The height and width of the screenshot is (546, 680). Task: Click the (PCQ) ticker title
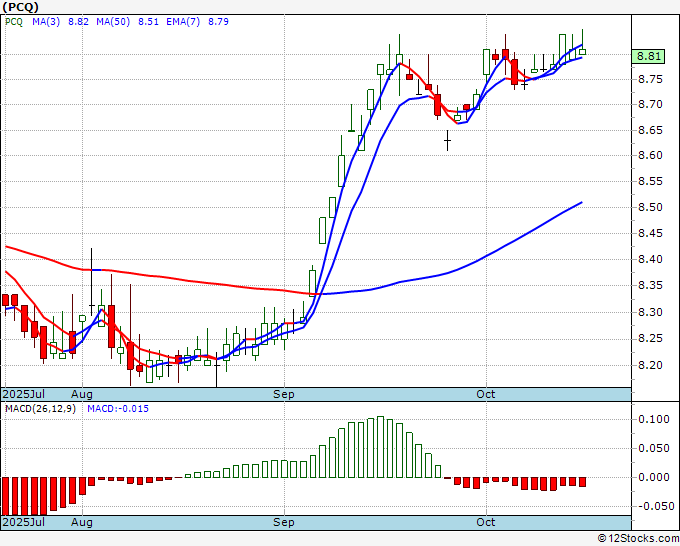pos(23,7)
